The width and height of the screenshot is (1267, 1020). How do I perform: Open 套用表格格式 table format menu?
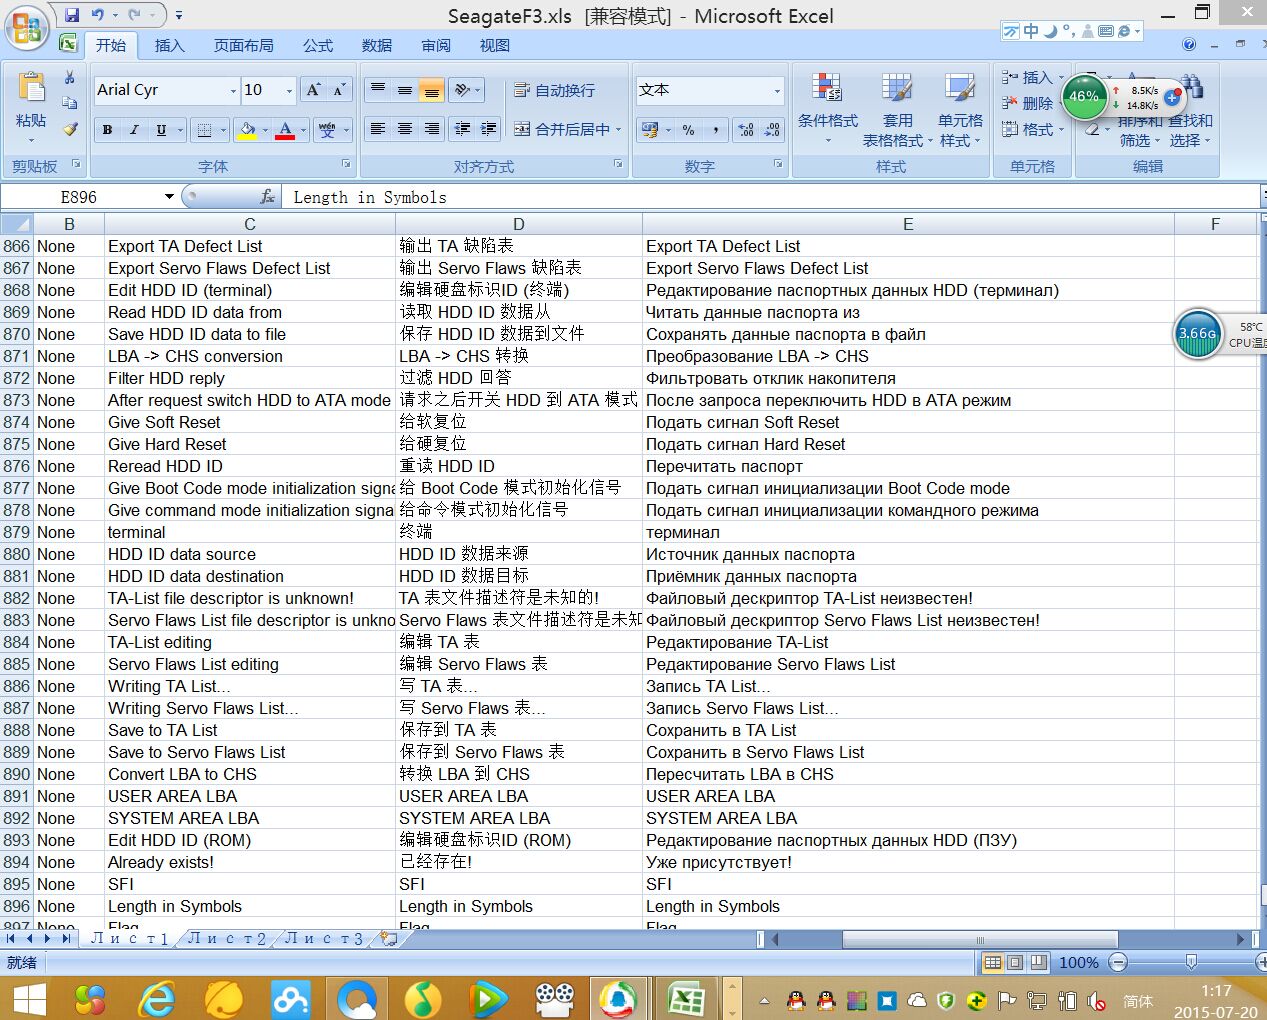tap(897, 110)
